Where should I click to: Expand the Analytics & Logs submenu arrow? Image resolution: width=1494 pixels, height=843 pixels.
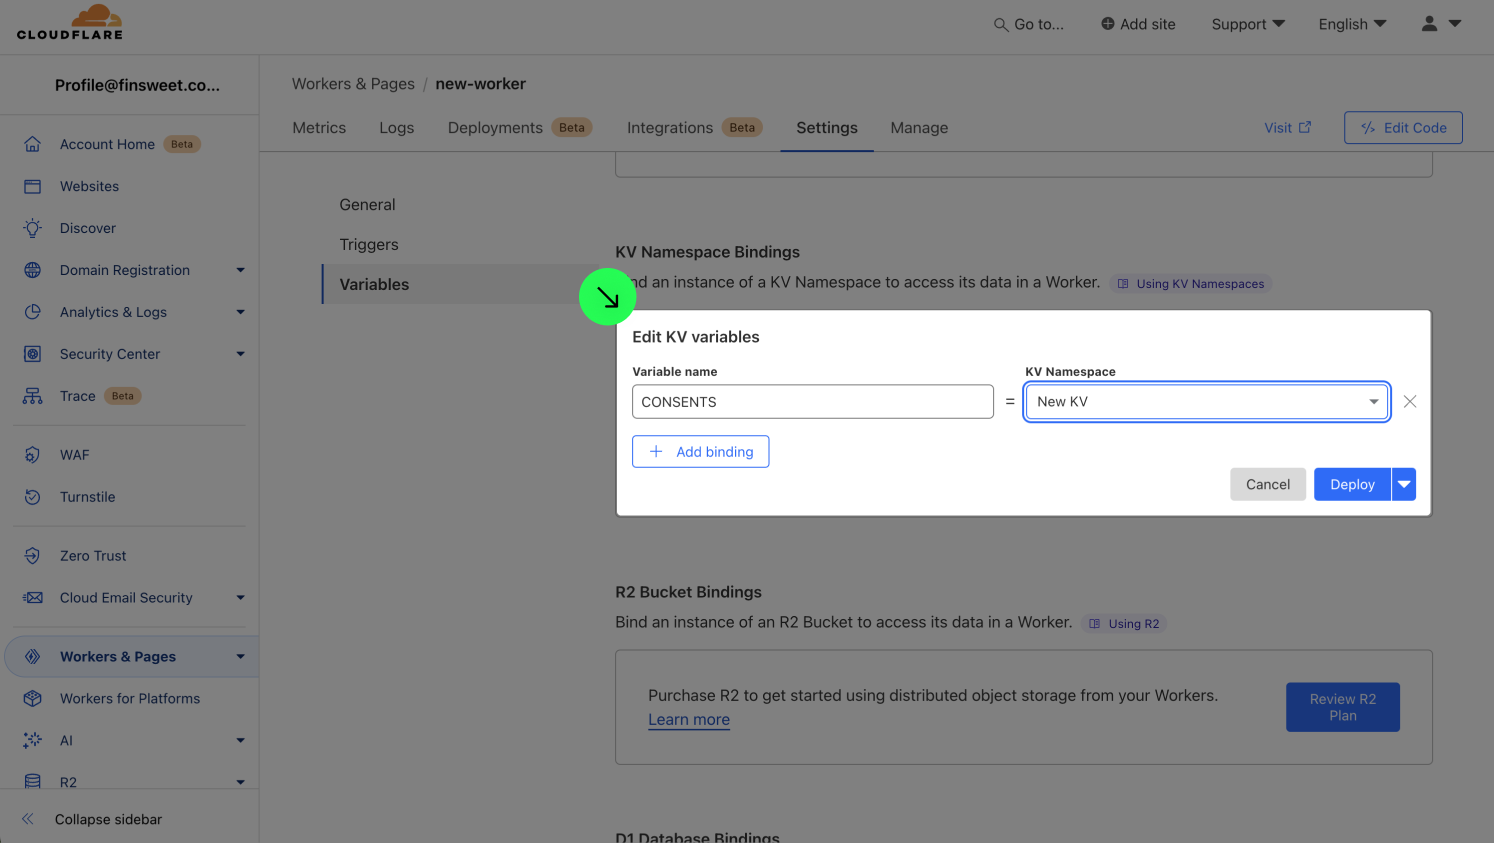click(x=241, y=312)
